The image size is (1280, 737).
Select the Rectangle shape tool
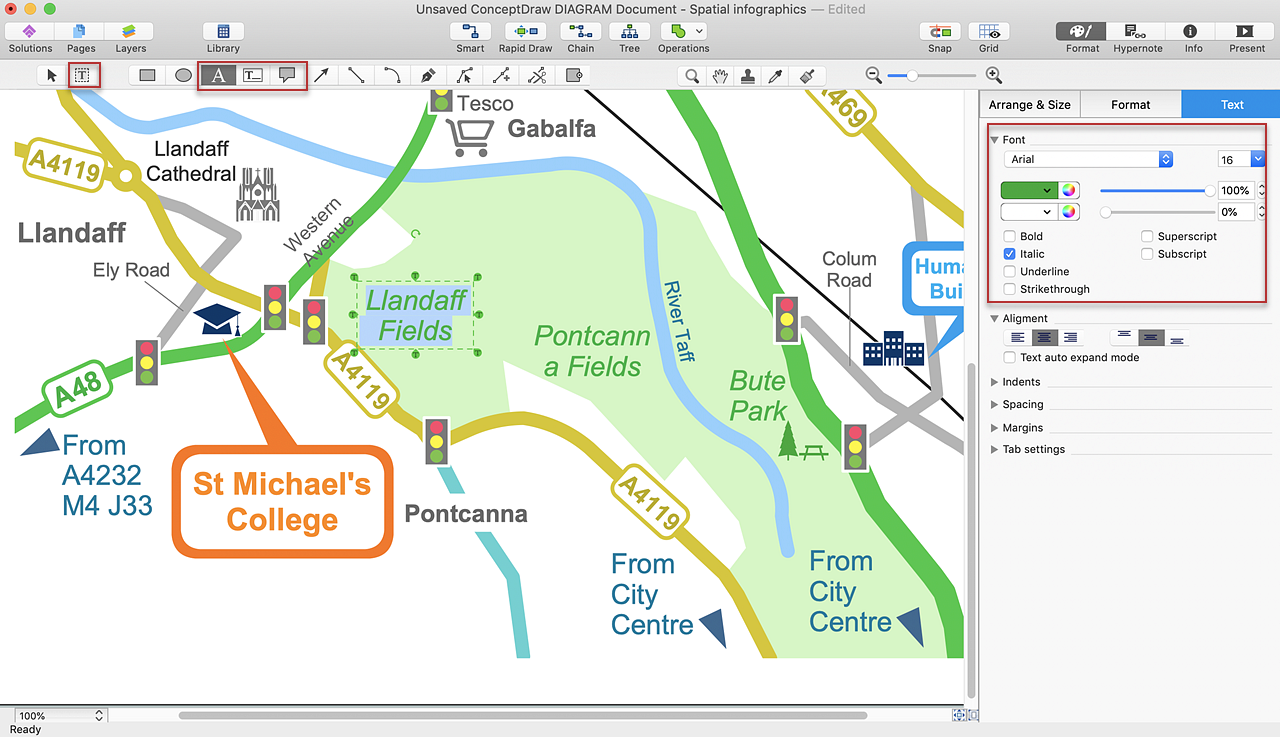pyautogui.click(x=148, y=75)
